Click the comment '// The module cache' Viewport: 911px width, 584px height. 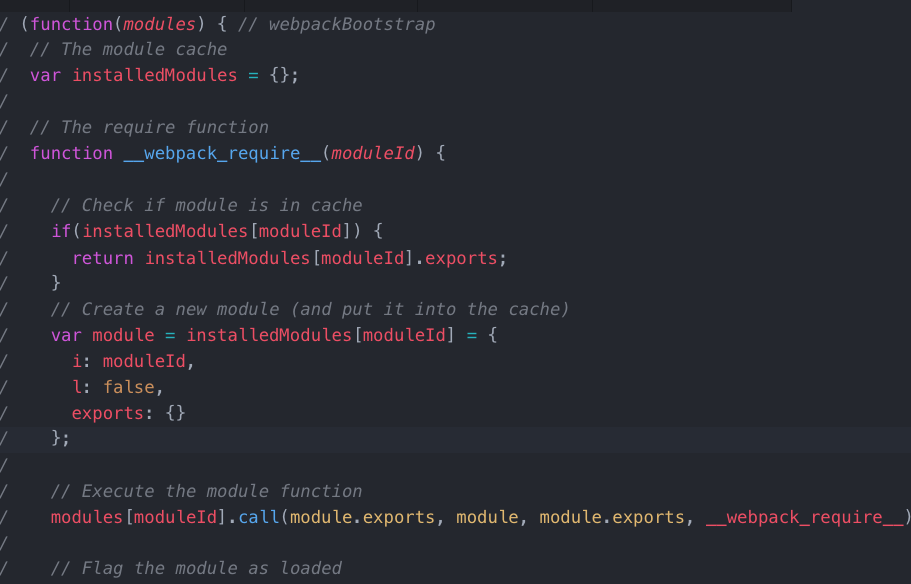[x=128, y=49]
